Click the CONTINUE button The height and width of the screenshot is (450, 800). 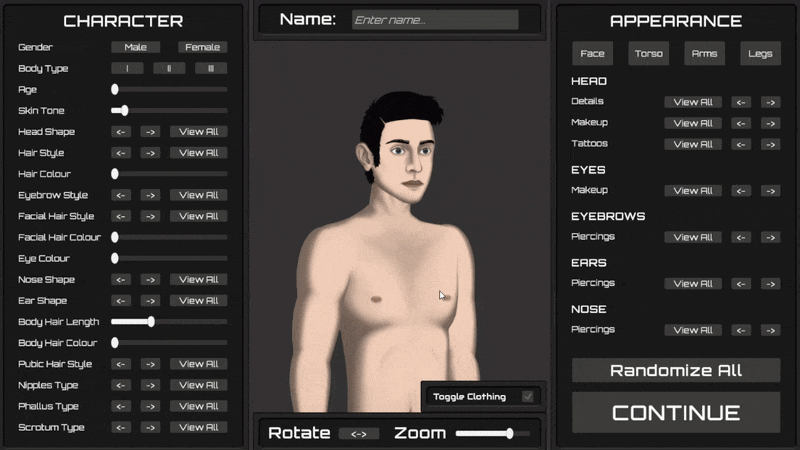[x=676, y=413]
